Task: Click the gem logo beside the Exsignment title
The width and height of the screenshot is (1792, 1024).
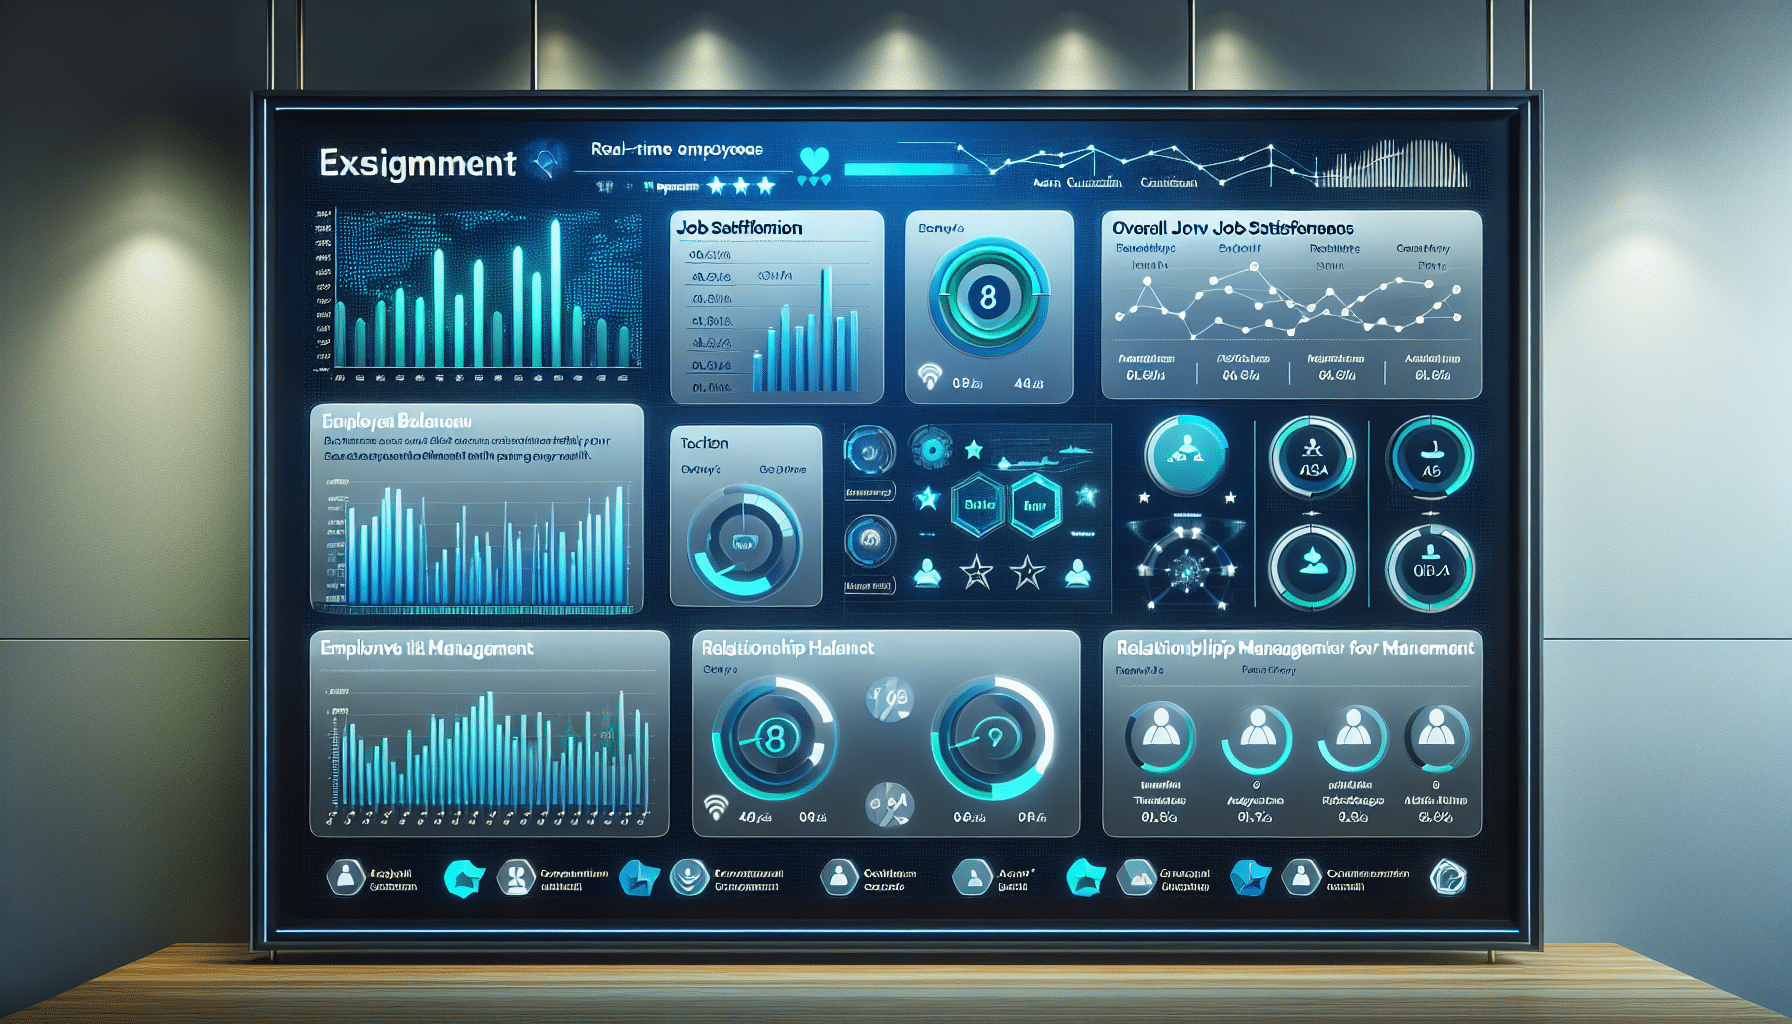Action: tap(545, 163)
